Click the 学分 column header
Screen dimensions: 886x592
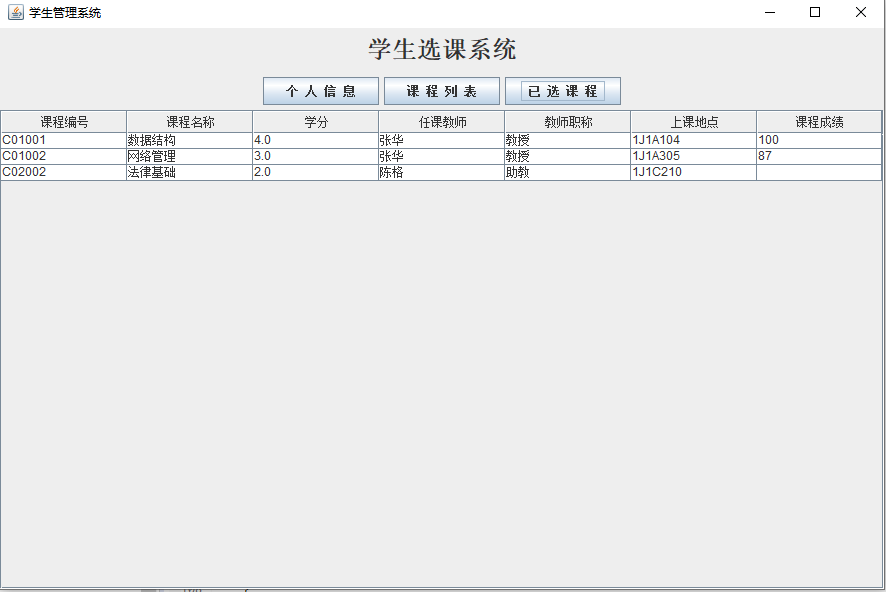pos(316,121)
